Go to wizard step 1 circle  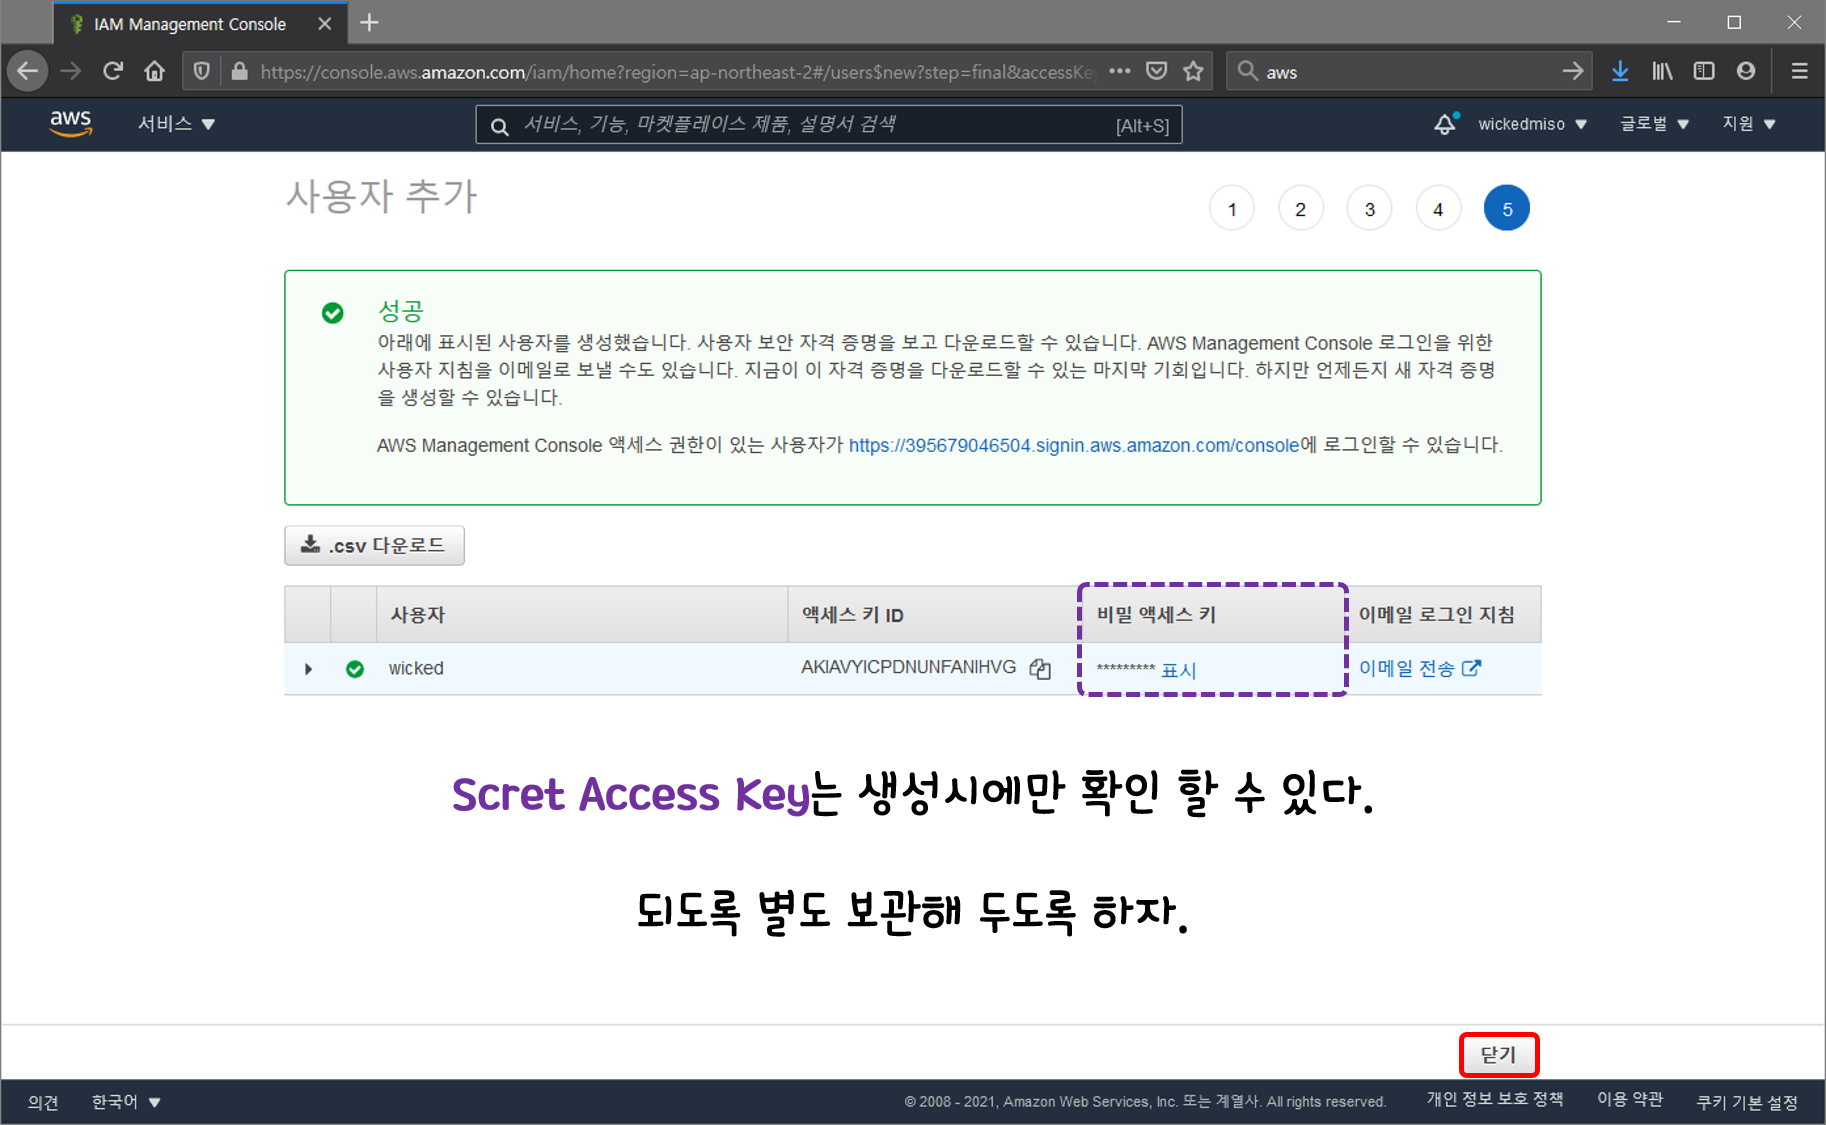point(1232,208)
